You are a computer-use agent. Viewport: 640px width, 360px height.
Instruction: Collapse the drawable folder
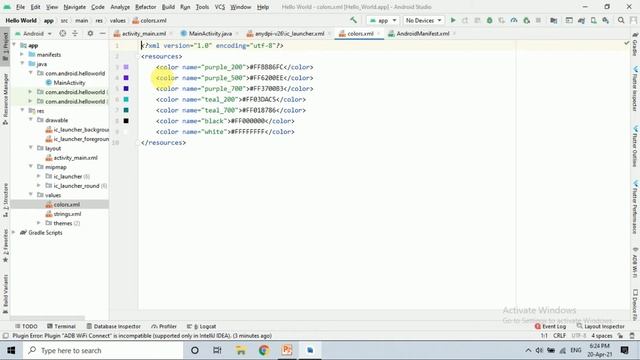click(x=31, y=120)
